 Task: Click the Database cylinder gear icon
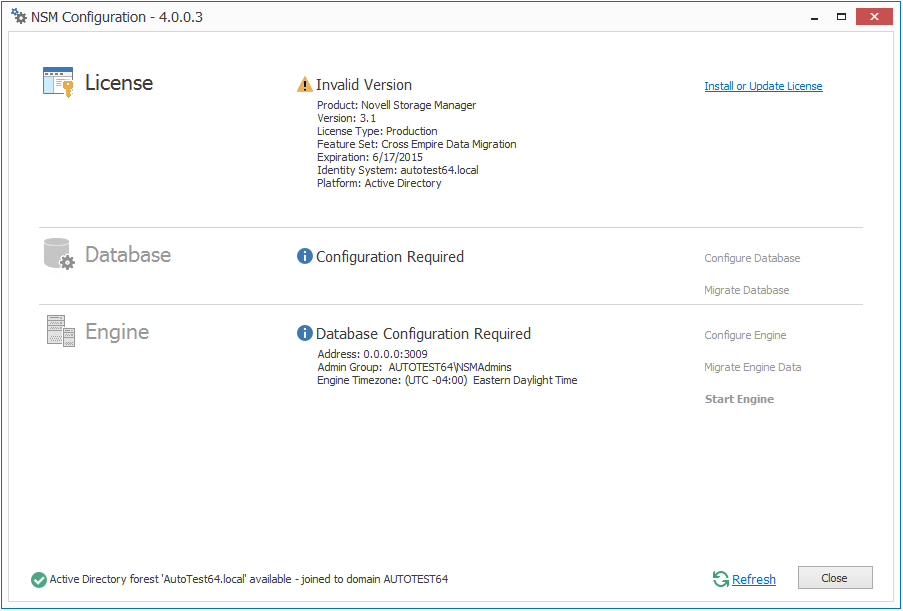click(59, 254)
